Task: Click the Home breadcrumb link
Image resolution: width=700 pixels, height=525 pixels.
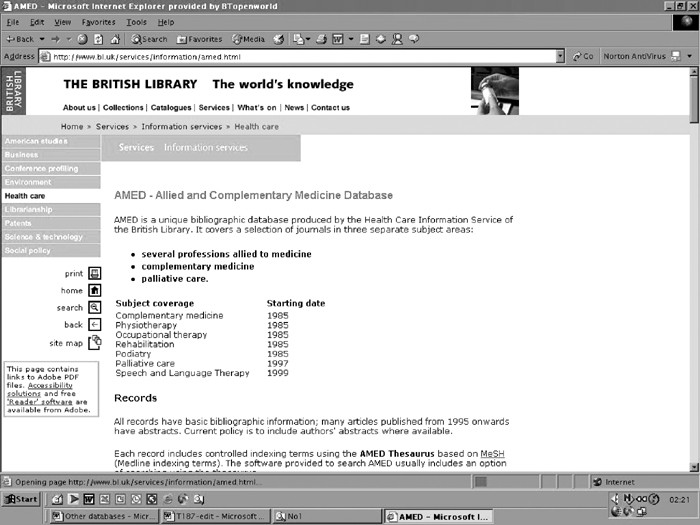Action: [72, 127]
